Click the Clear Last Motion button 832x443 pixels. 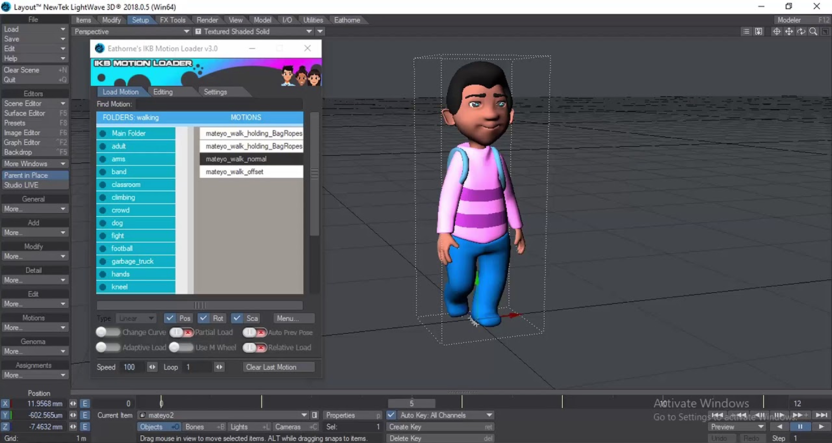click(x=271, y=367)
